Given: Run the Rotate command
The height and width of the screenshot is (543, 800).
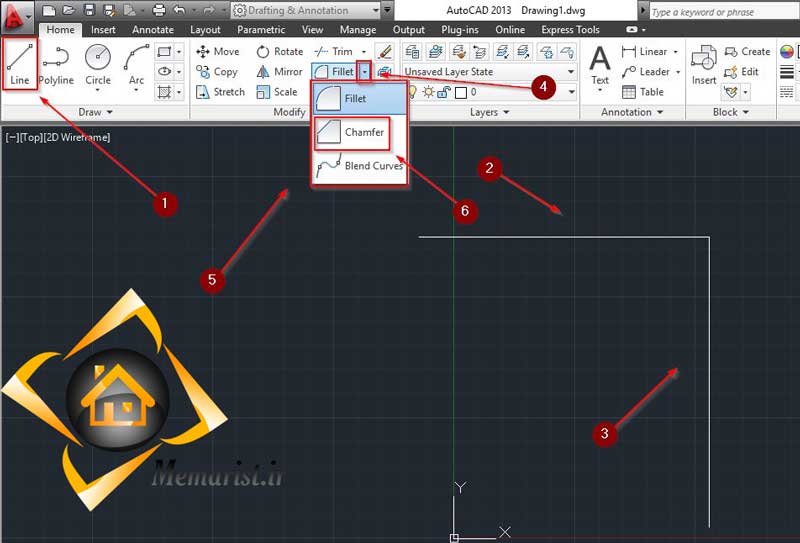Looking at the screenshot, I should pyautogui.click(x=280, y=52).
